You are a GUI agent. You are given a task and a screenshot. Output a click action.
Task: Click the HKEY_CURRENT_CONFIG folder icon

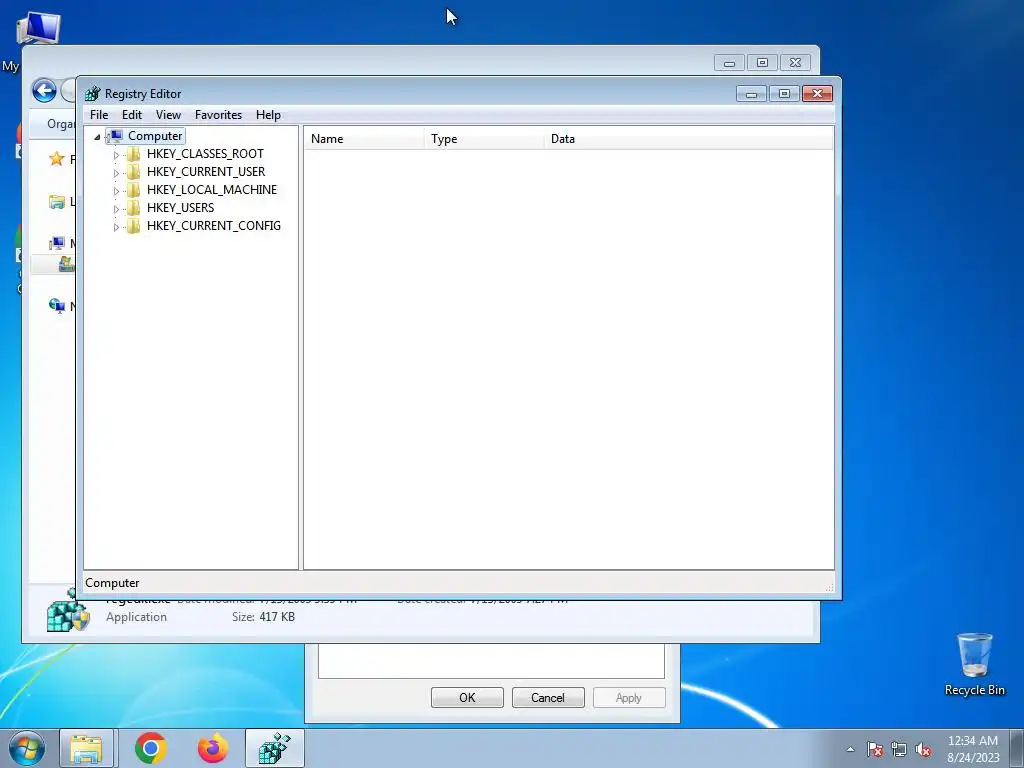coord(133,226)
